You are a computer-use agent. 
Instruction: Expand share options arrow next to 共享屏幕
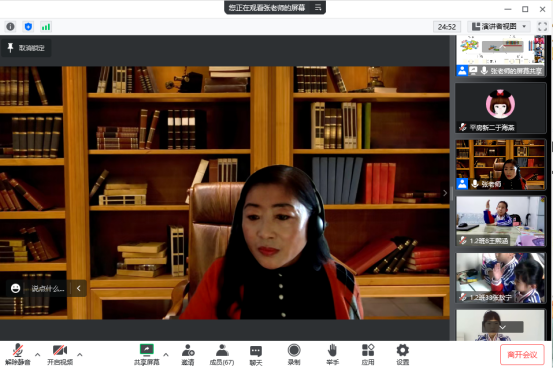(x=166, y=355)
